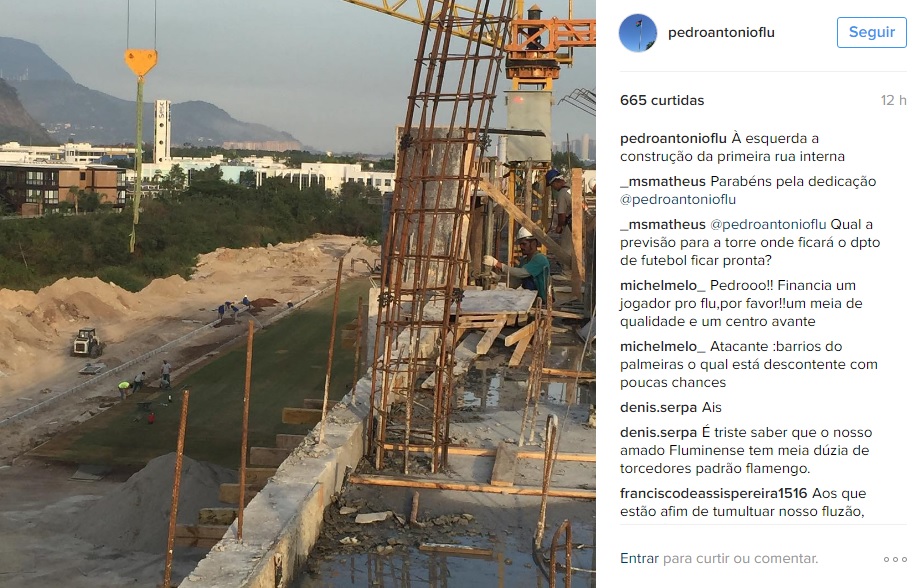Focus the curtir ou comentar comment field
Image resolution: width=914 pixels, height=588 pixels.
click(x=740, y=558)
